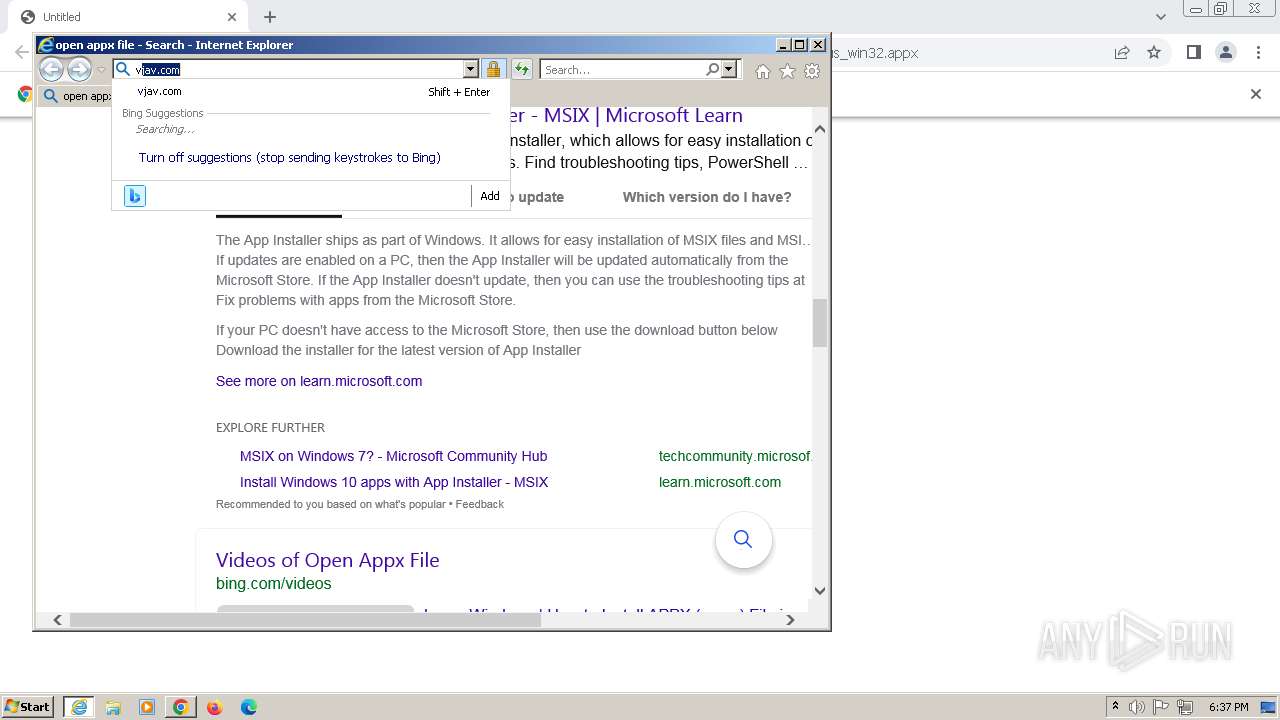Open green learn.microsoft.com link
The height and width of the screenshot is (720, 1280).
(720, 482)
